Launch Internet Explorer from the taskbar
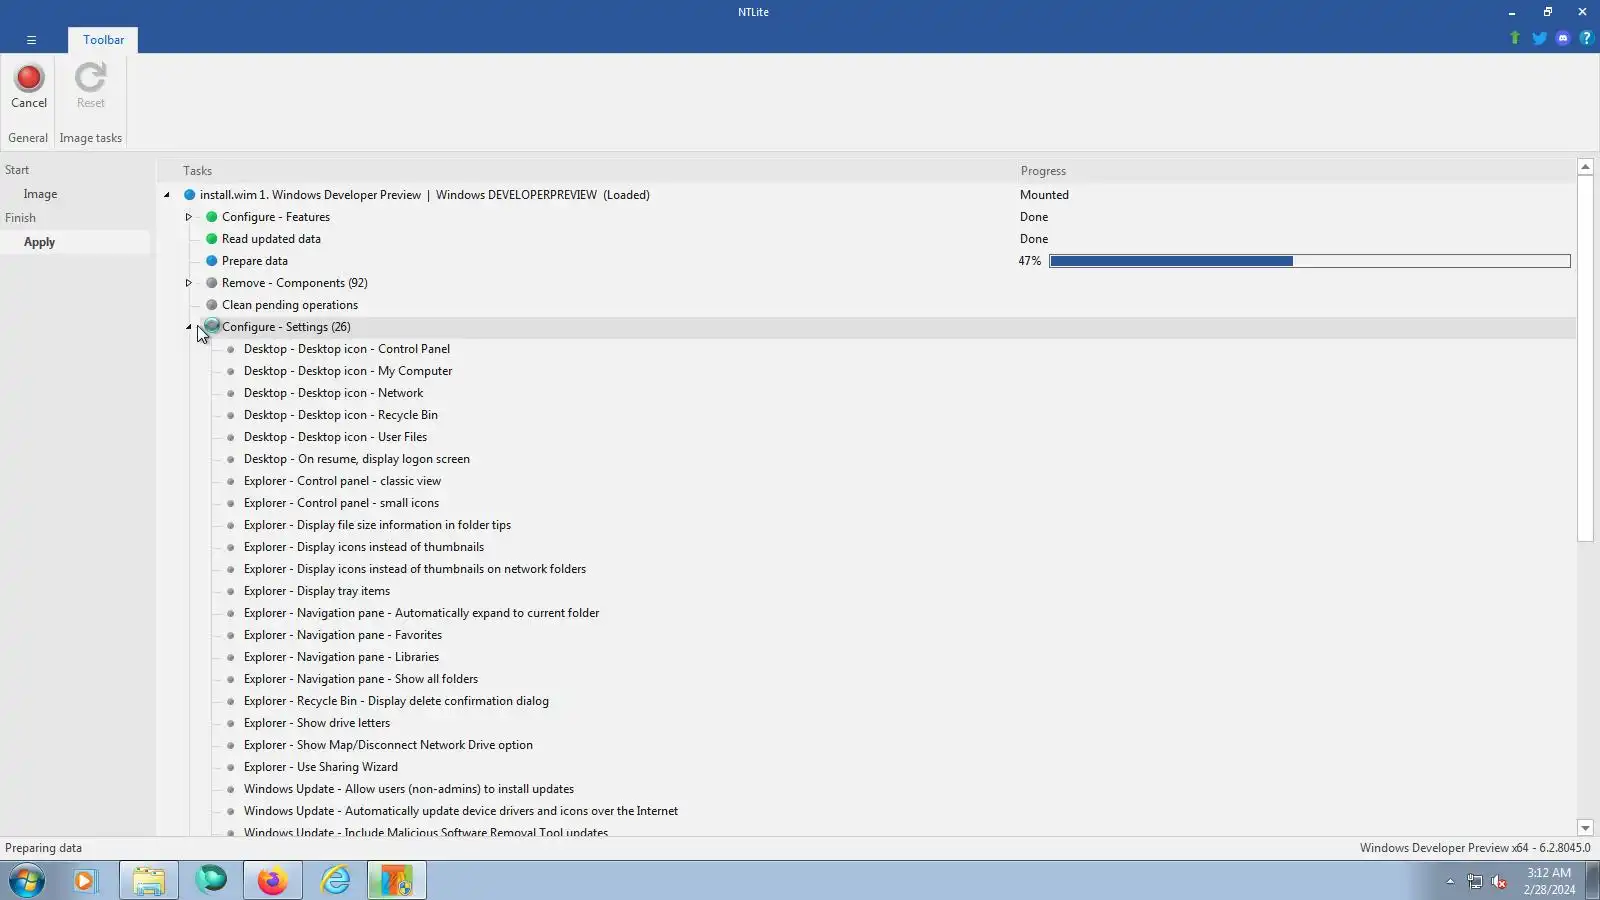Image resolution: width=1600 pixels, height=900 pixels. point(335,881)
